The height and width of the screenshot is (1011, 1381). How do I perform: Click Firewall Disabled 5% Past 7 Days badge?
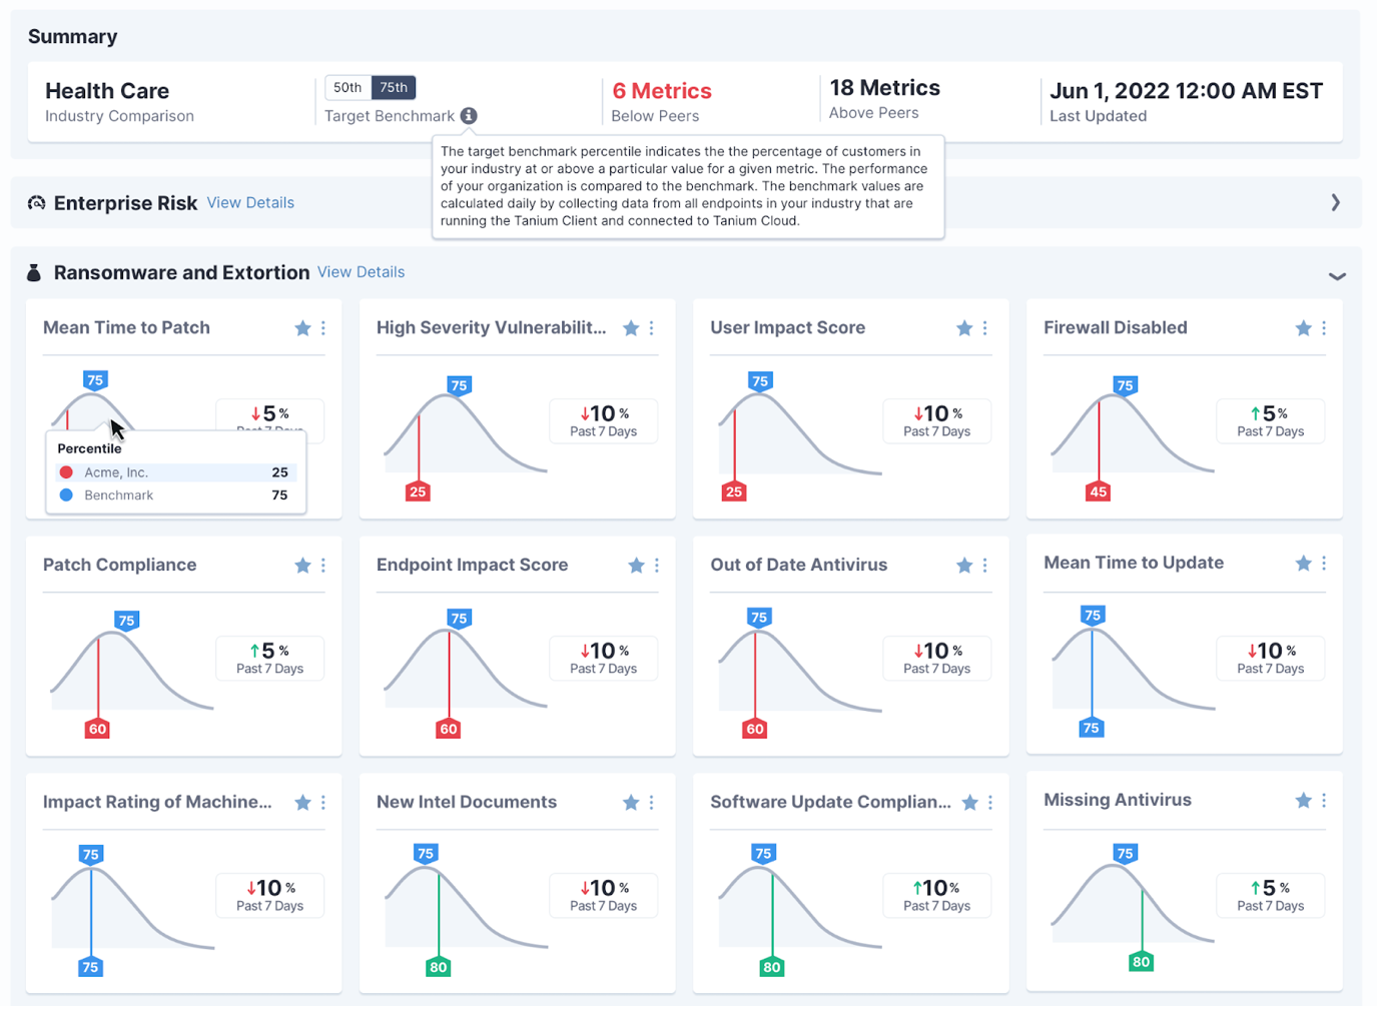pos(1270,421)
